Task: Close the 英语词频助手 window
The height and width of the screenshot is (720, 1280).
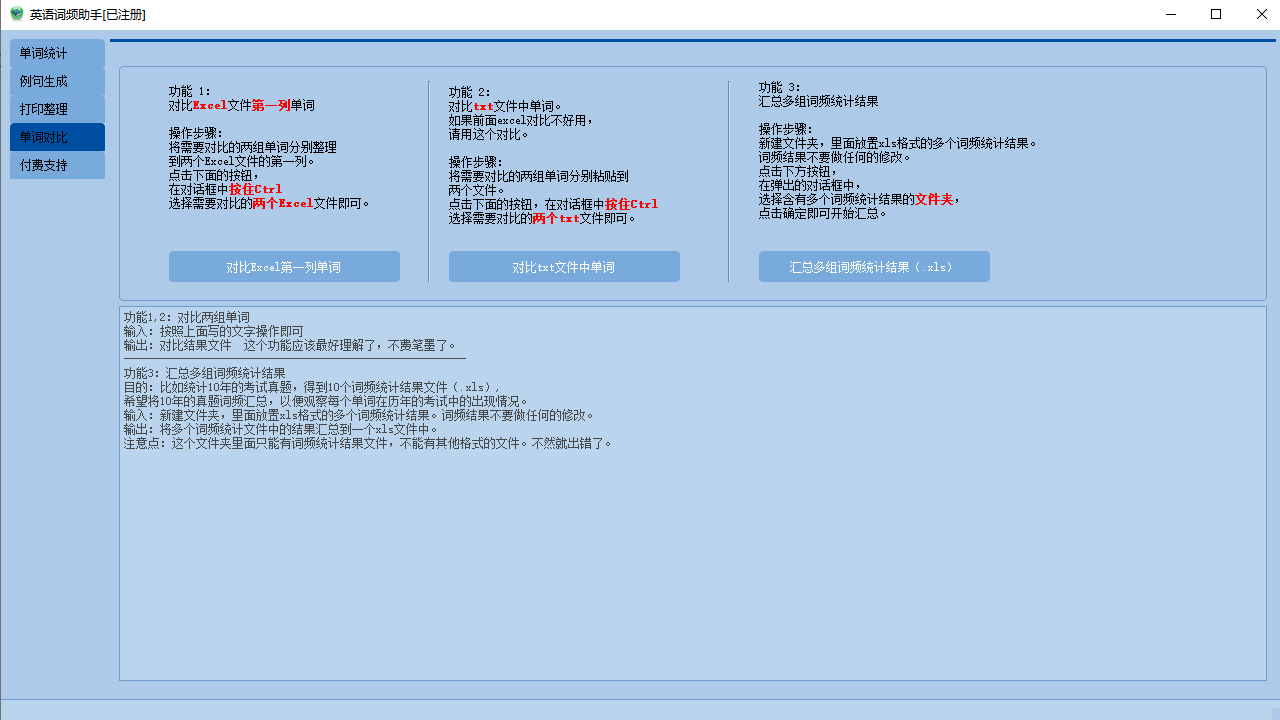Action: pos(1262,14)
